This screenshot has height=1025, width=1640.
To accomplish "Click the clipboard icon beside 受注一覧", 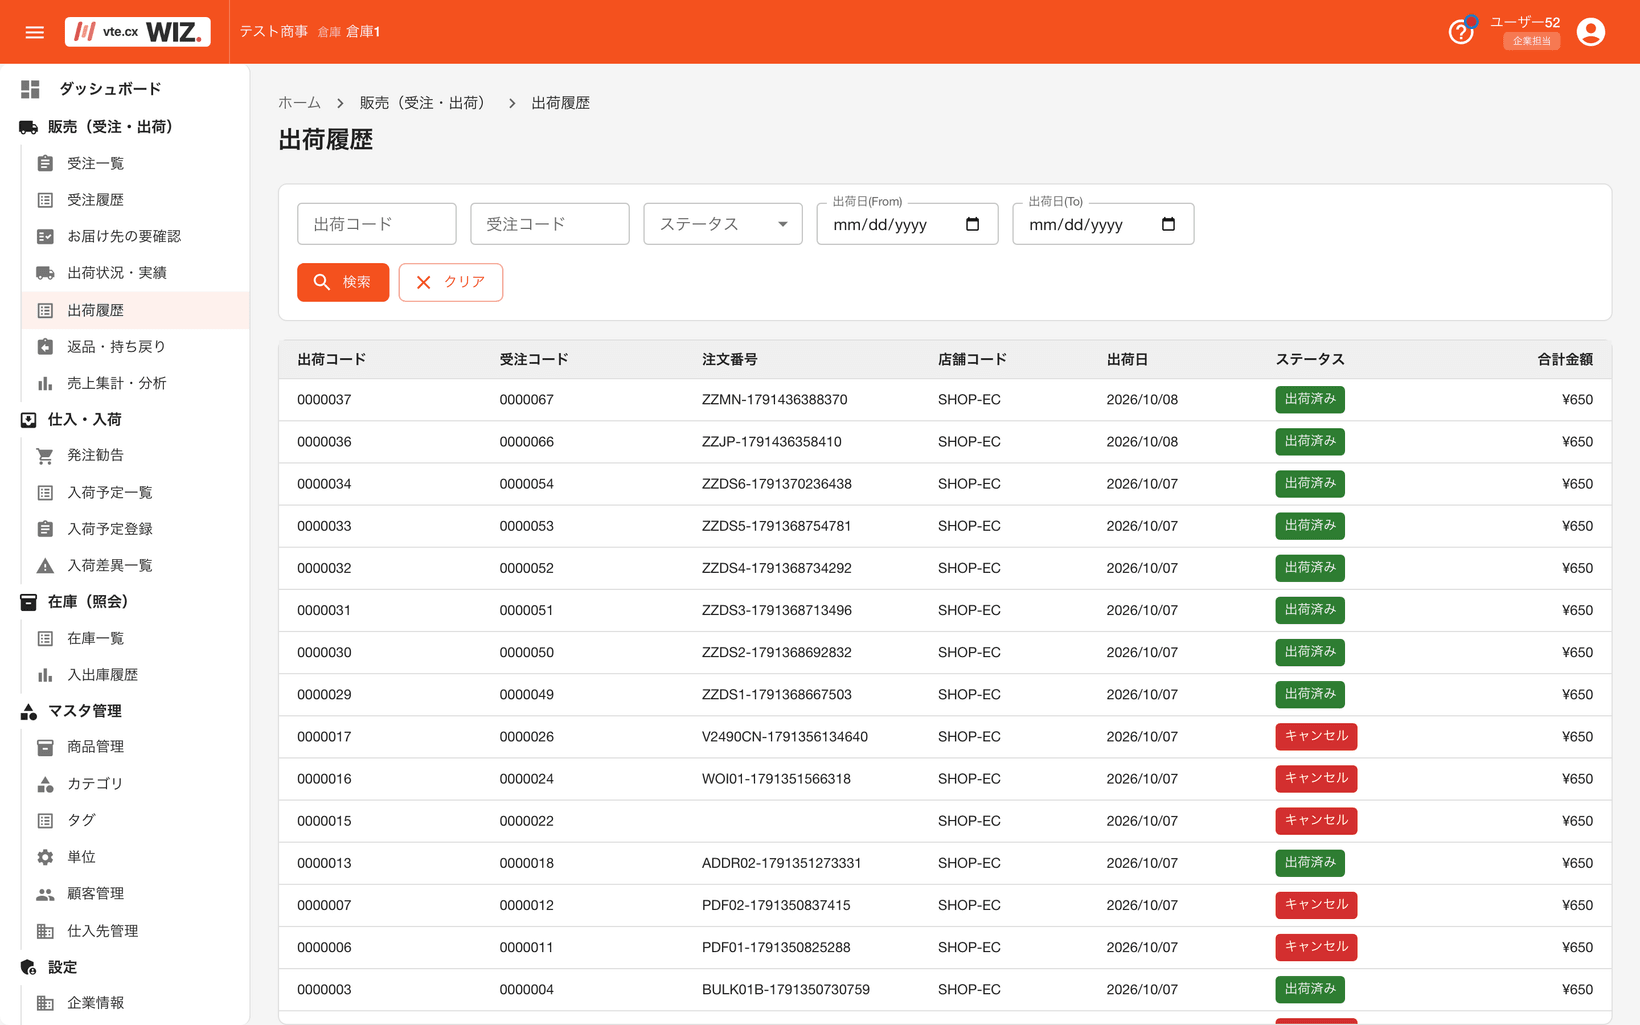I will pyautogui.click(x=45, y=163).
